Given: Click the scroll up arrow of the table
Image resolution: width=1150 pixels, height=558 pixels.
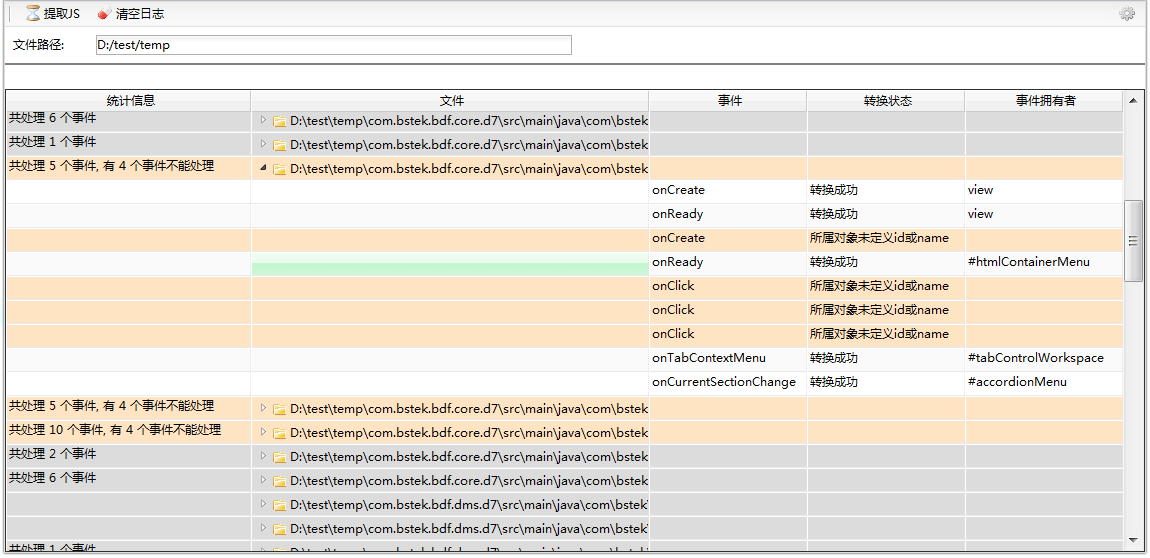Looking at the screenshot, I should [1133, 100].
